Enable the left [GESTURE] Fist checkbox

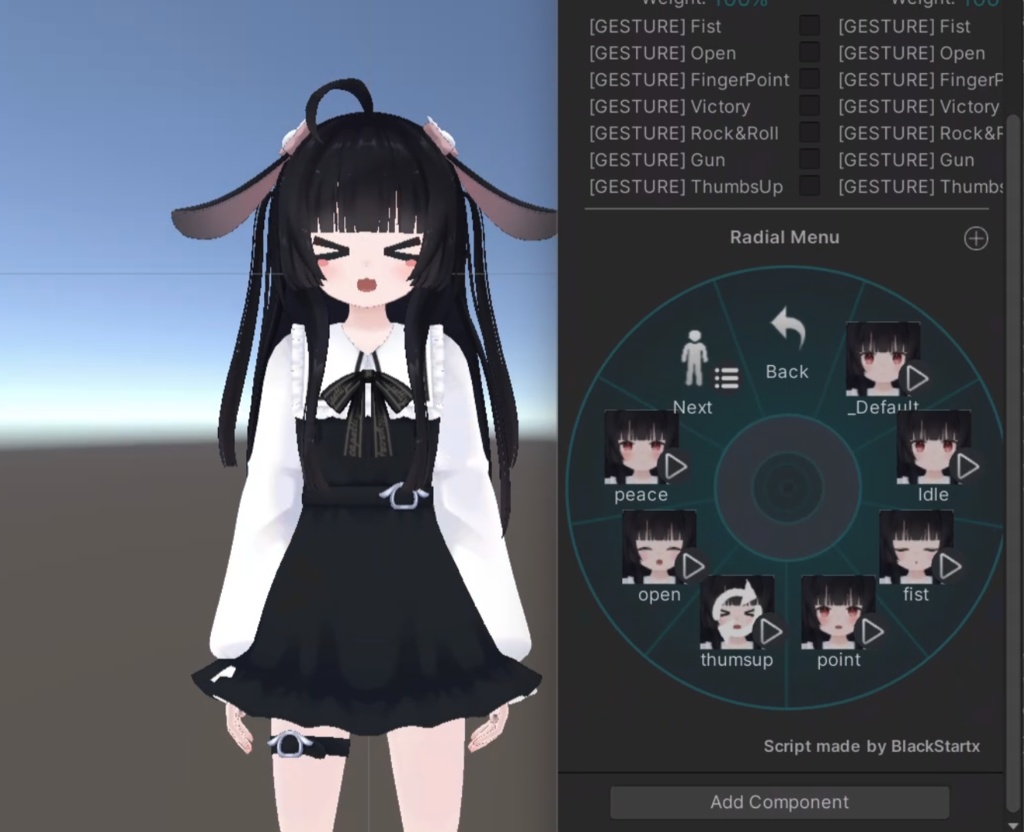(x=809, y=25)
